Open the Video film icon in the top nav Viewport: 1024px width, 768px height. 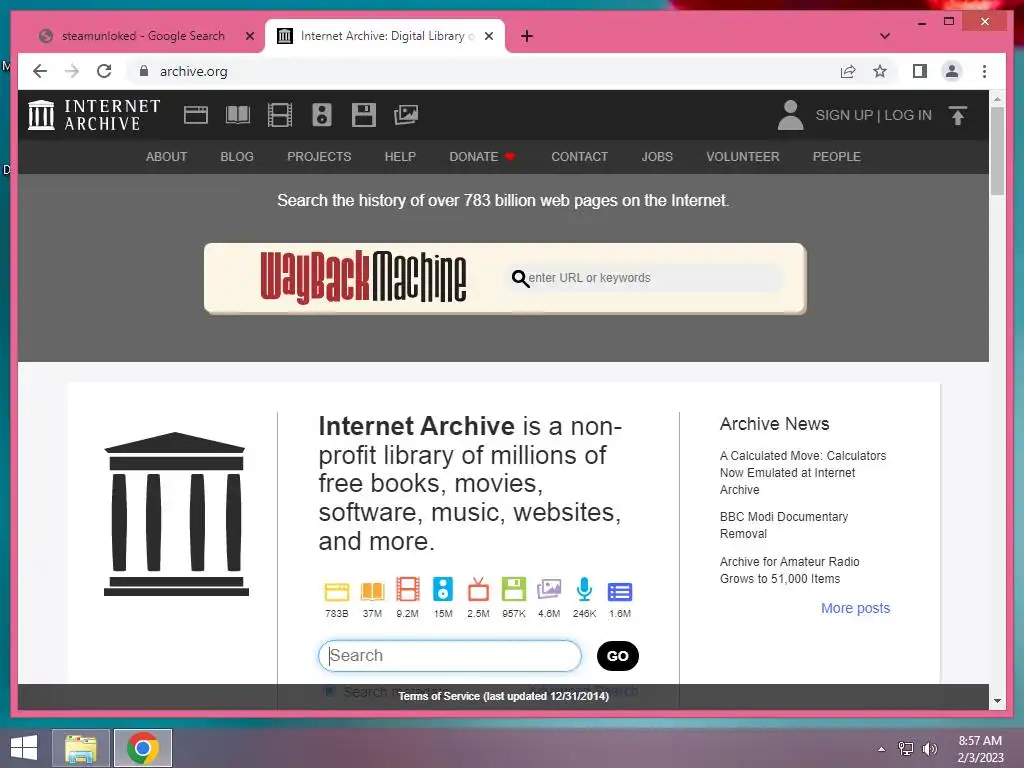pyautogui.click(x=280, y=115)
